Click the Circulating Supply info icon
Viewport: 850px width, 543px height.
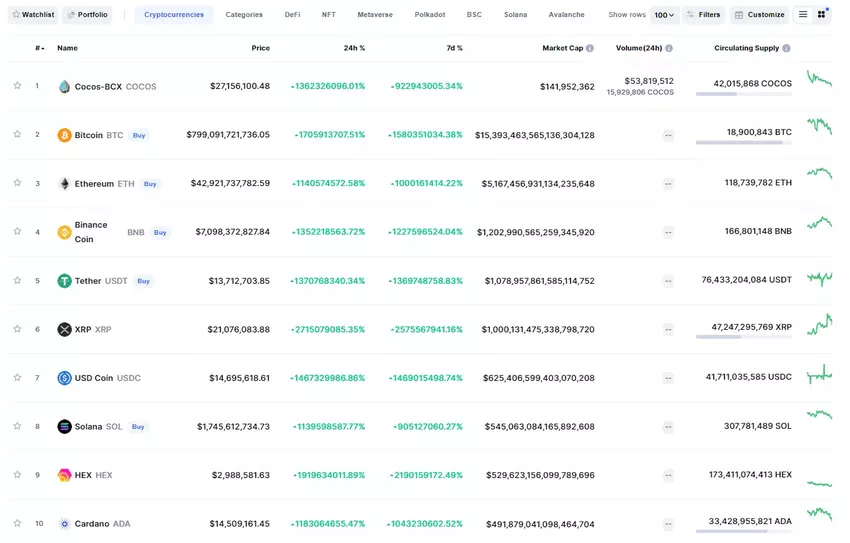pyautogui.click(x=786, y=48)
